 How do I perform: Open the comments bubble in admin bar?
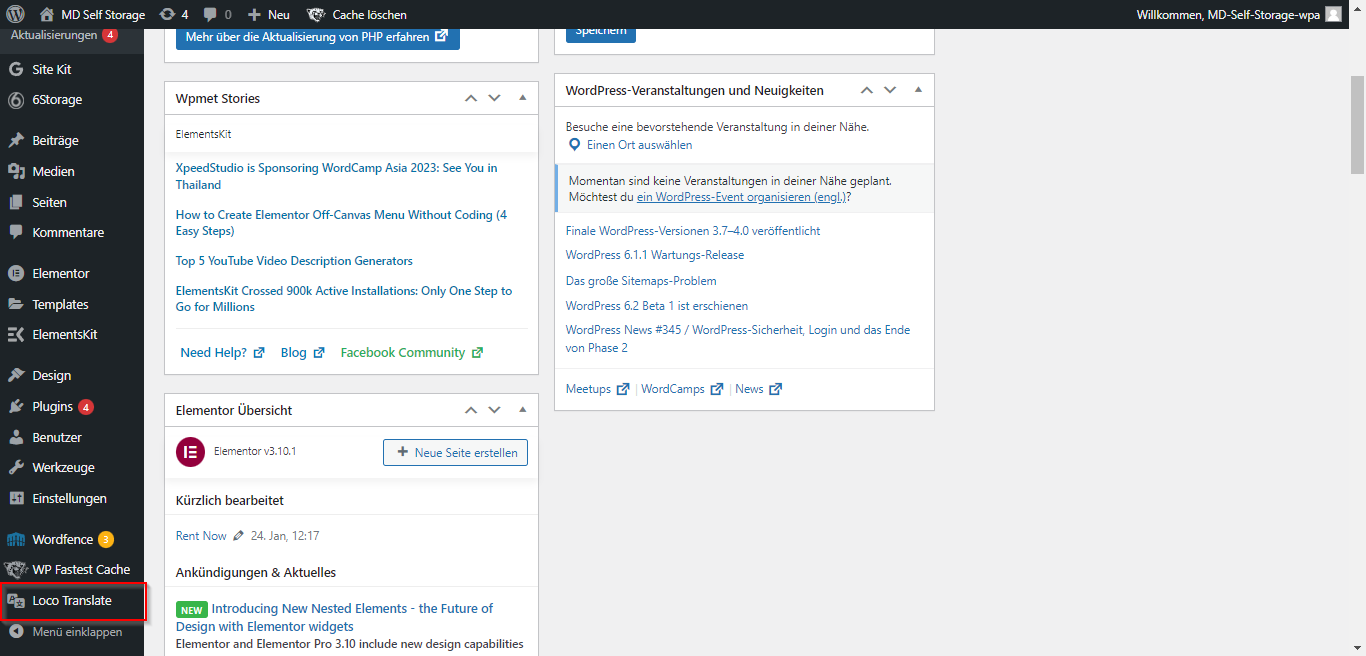[x=216, y=14]
